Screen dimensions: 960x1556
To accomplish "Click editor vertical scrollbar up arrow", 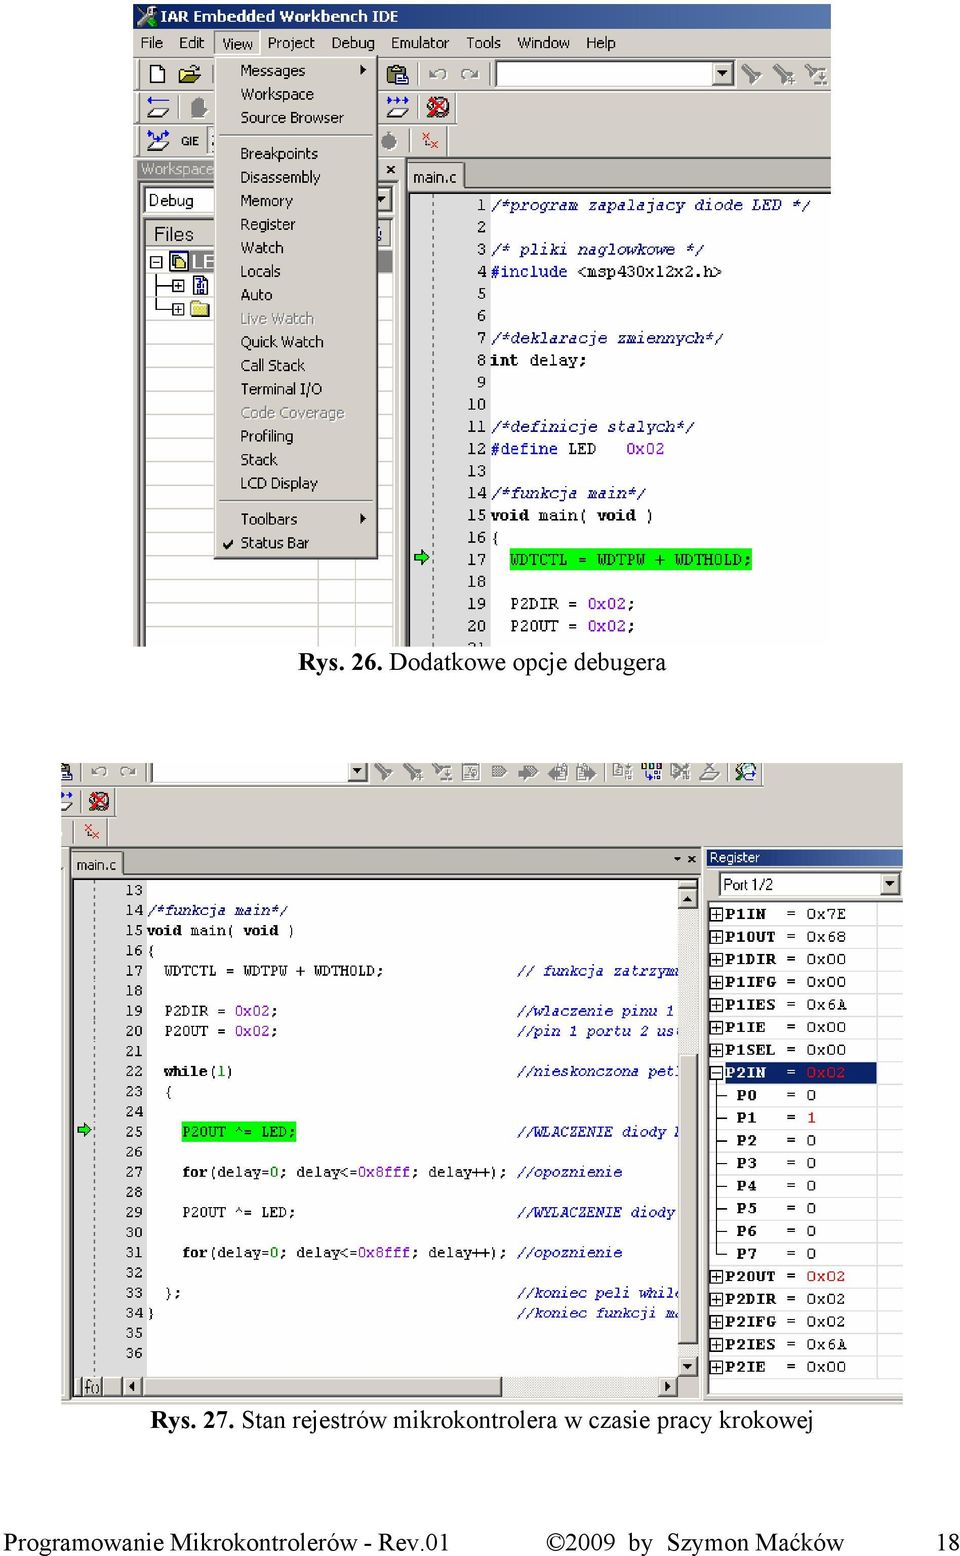I will point(688,898).
